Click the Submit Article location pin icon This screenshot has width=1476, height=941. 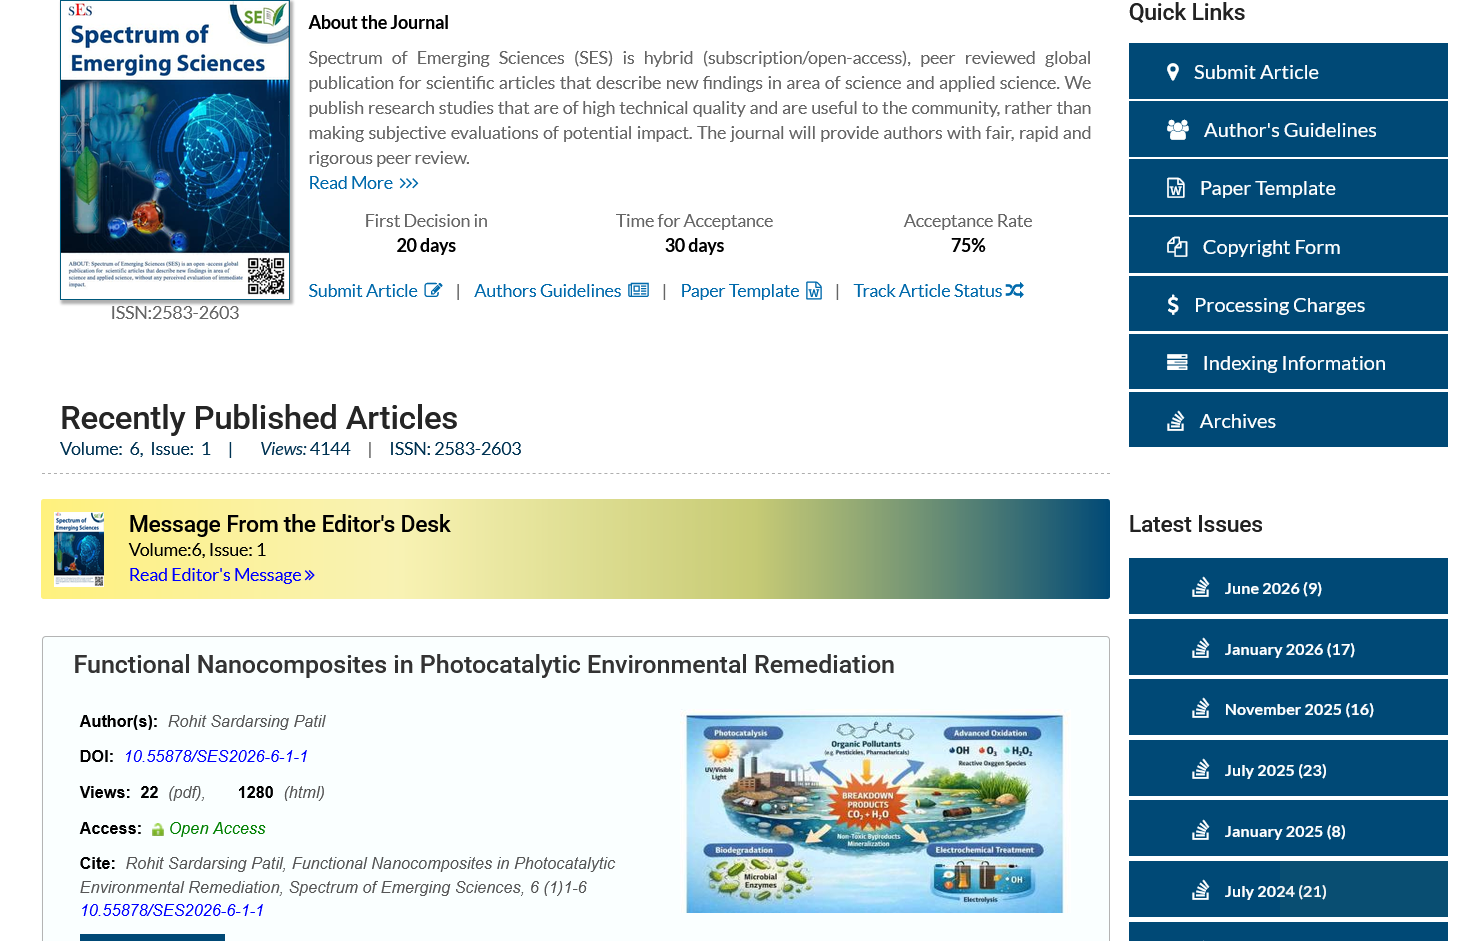(x=1173, y=72)
